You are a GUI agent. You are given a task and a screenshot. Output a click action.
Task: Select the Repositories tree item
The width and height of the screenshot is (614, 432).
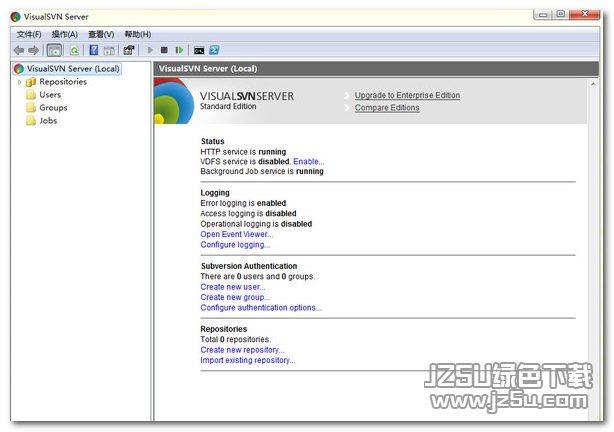point(63,82)
